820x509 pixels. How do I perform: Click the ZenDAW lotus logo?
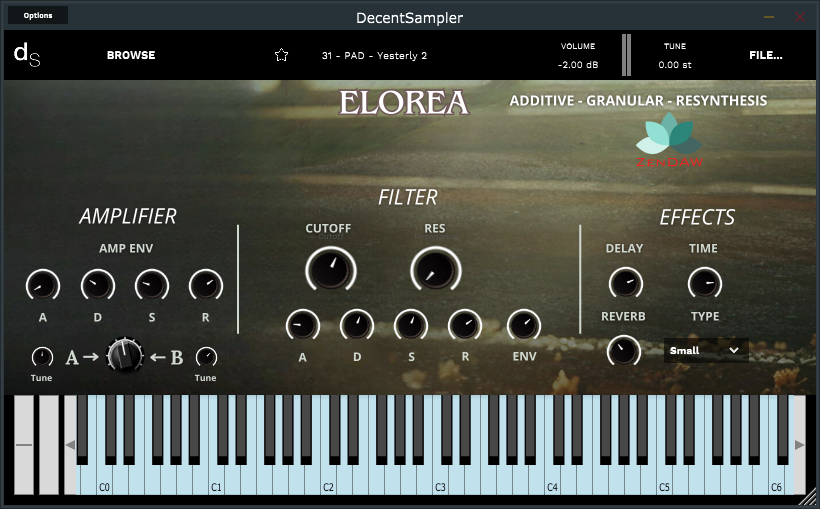pos(669,140)
